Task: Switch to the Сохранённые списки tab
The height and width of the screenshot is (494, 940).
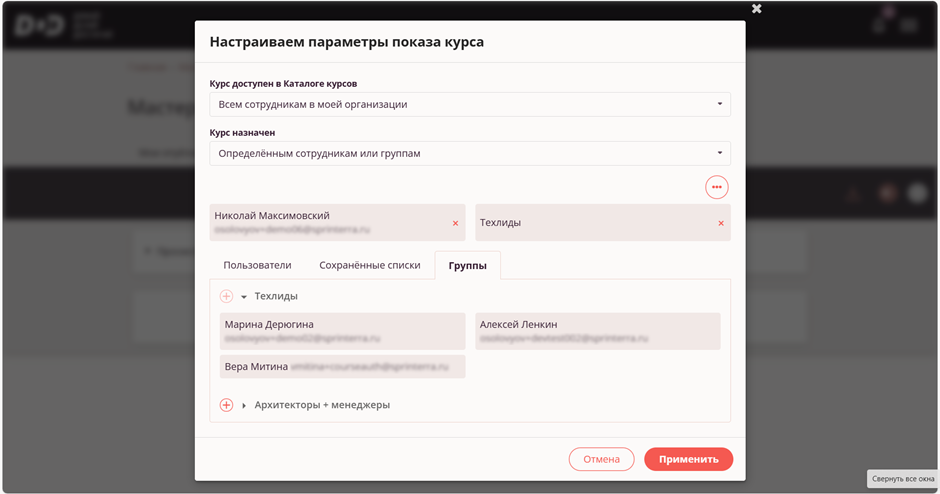Action: point(369,265)
